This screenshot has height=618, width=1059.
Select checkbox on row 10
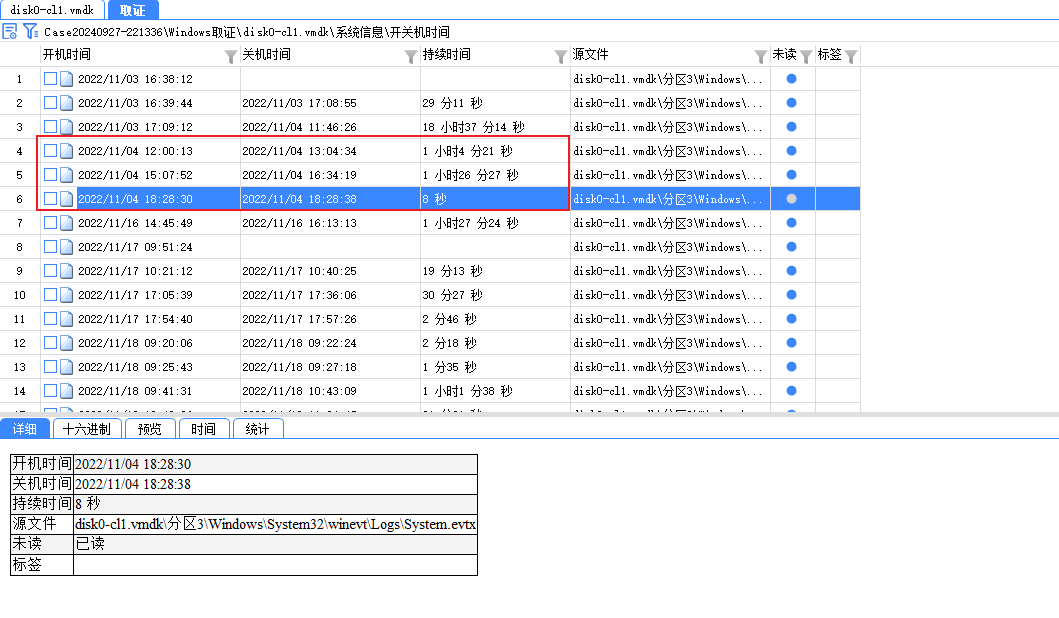coord(50,295)
